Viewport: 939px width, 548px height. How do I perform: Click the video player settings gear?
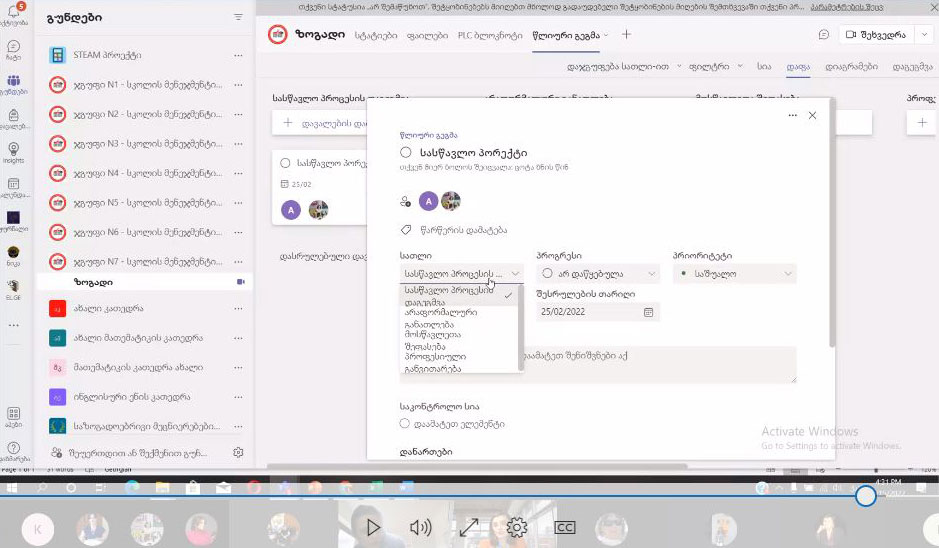pyautogui.click(x=516, y=527)
